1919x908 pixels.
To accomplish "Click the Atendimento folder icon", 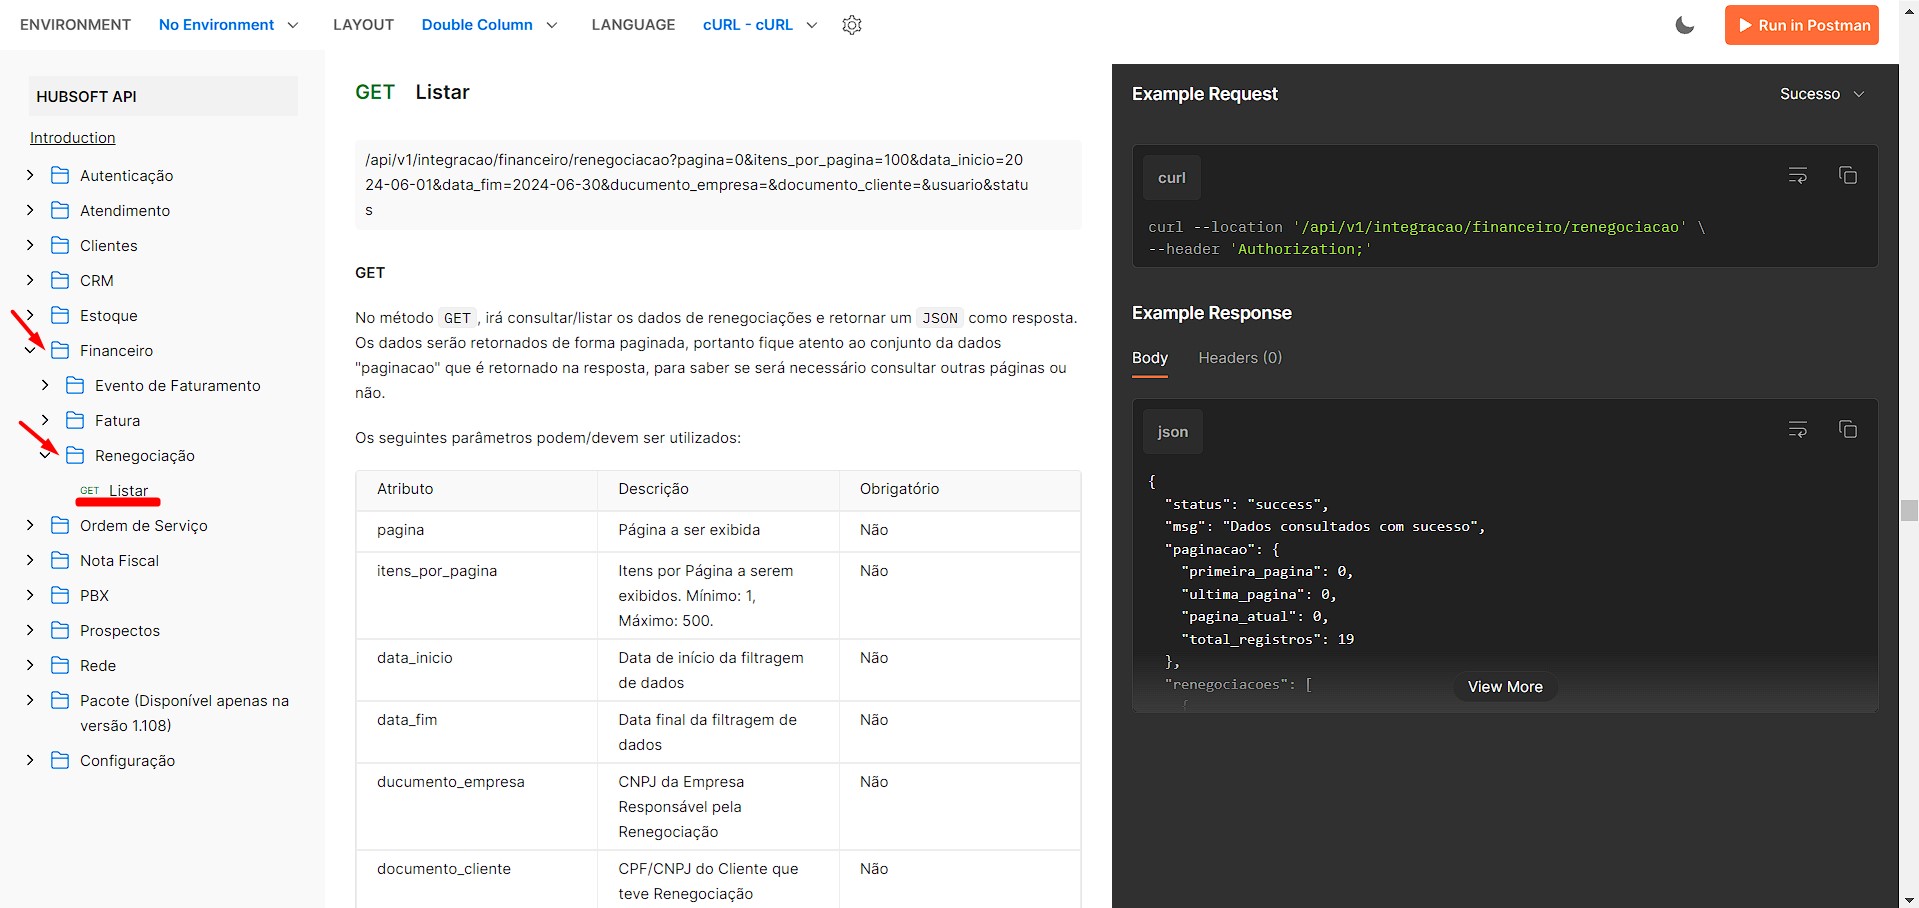I will (60, 210).
